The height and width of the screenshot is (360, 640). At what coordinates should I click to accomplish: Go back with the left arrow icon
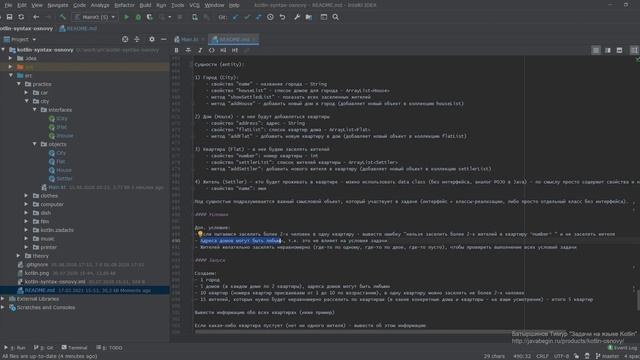(x=36, y=17)
